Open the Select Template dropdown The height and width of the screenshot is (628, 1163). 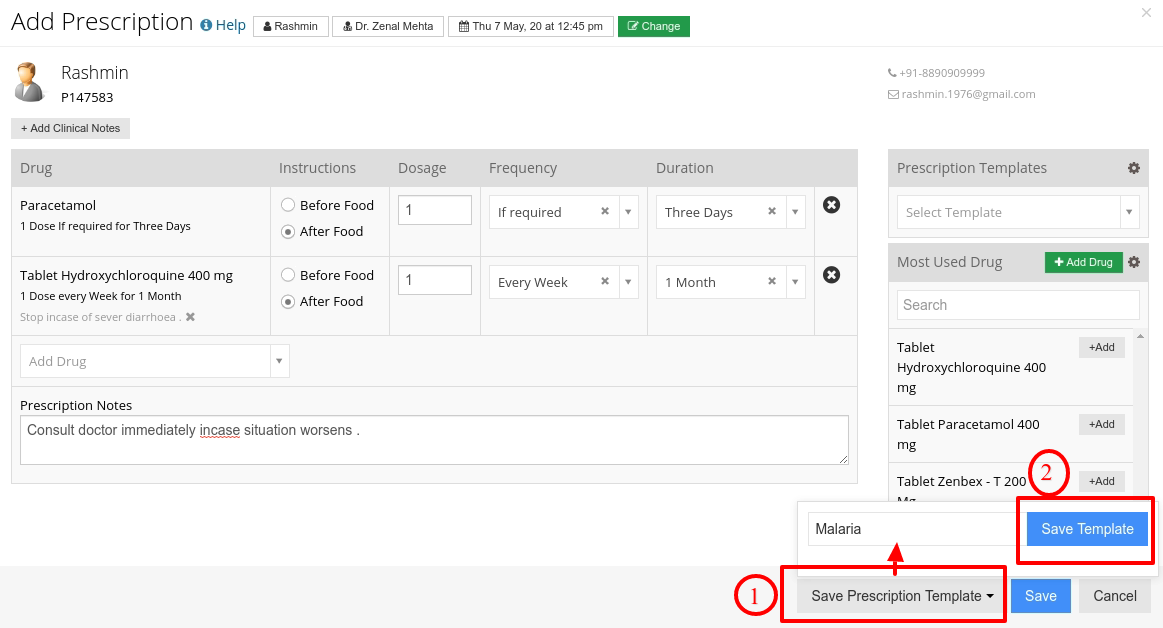point(1018,212)
